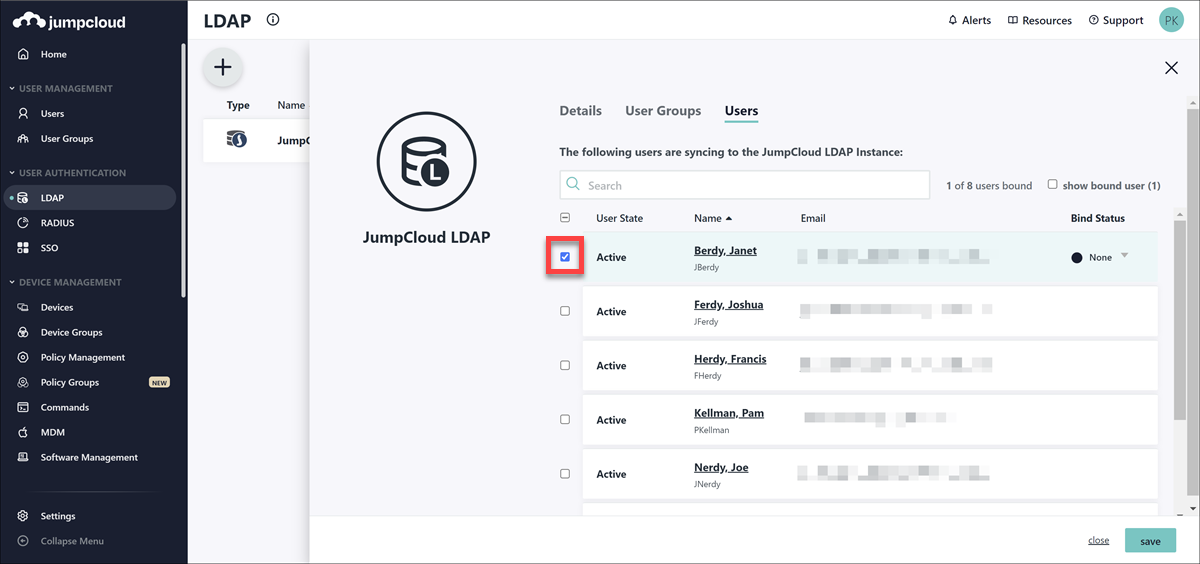Switch to the User Groups tab
Screen dimensions: 1200x564
click(663, 111)
